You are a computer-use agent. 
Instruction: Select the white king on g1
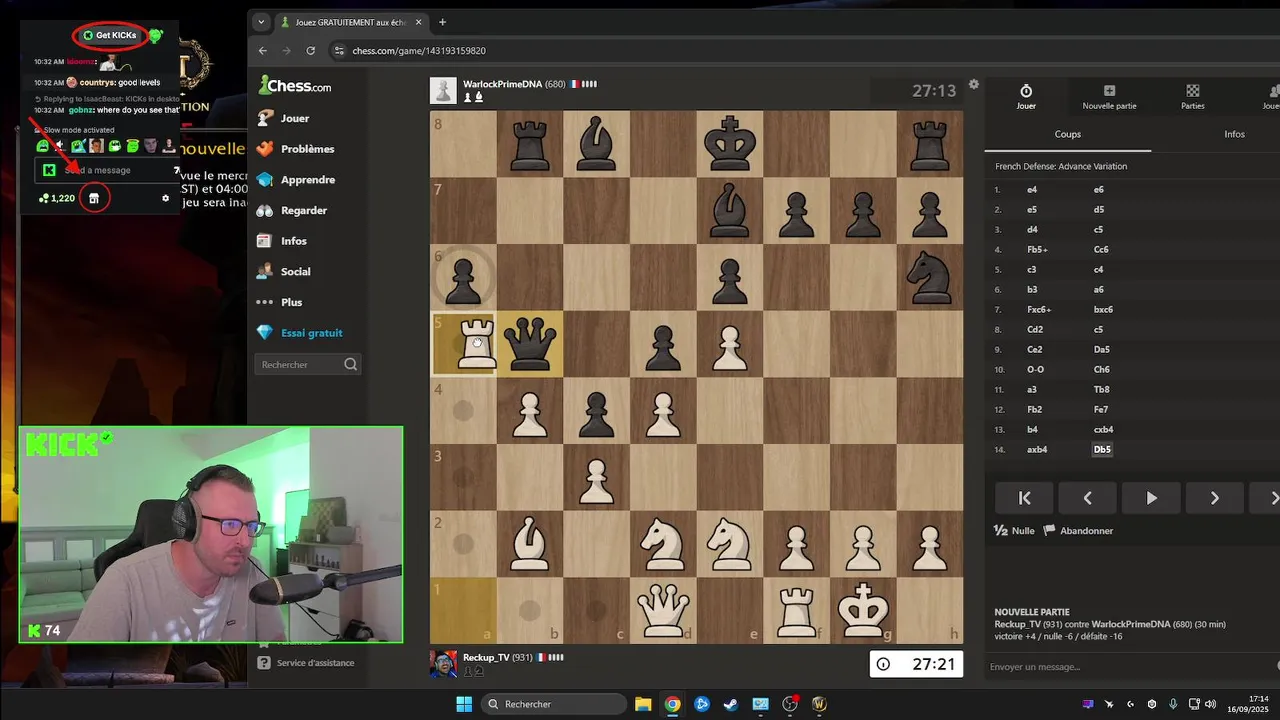coord(864,611)
